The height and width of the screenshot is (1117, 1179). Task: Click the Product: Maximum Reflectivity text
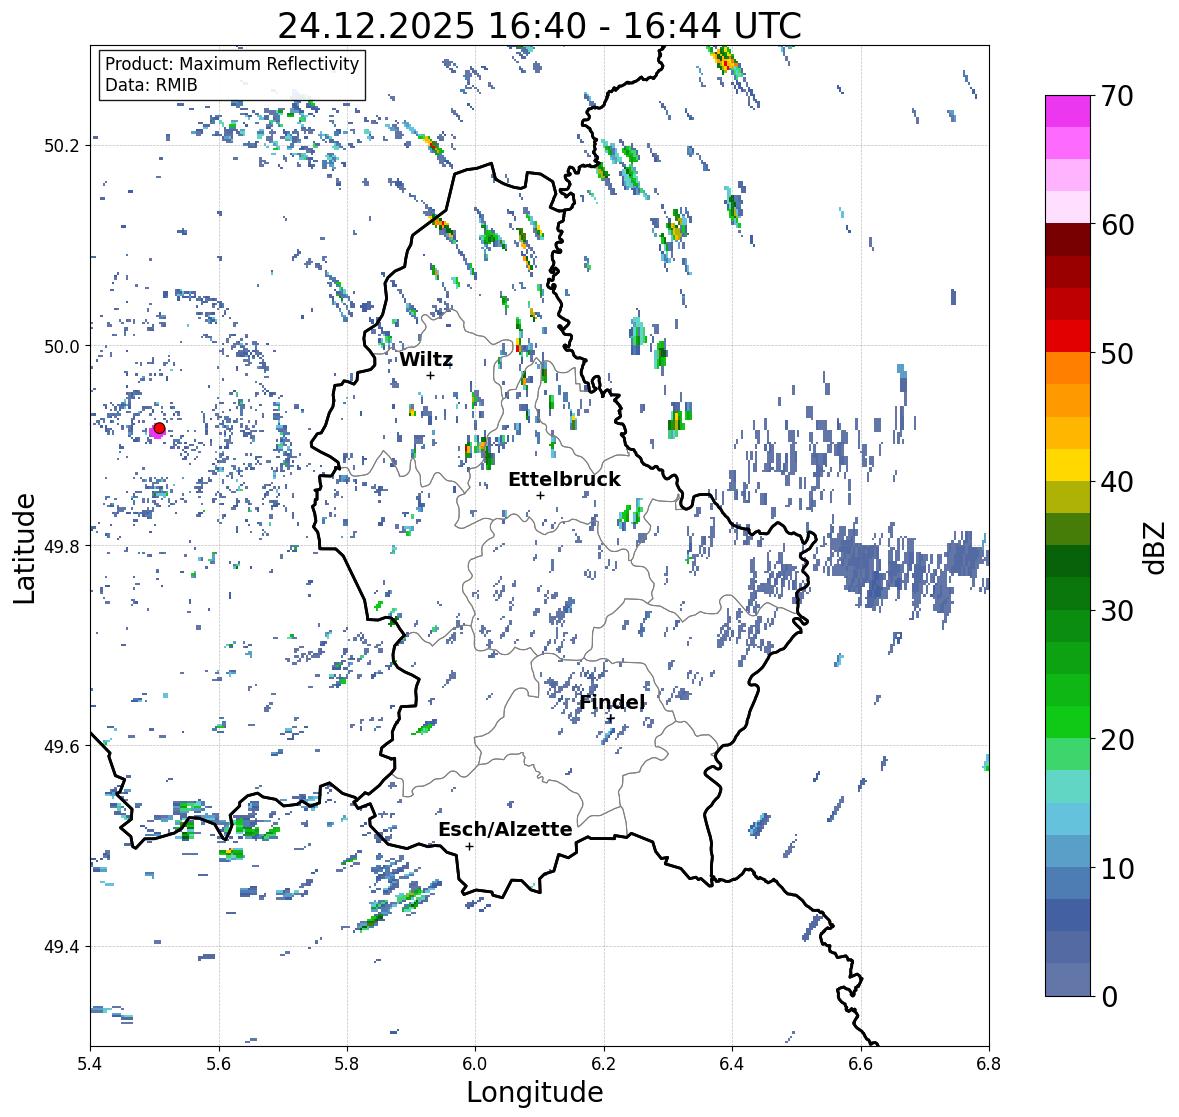pyautogui.click(x=232, y=64)
